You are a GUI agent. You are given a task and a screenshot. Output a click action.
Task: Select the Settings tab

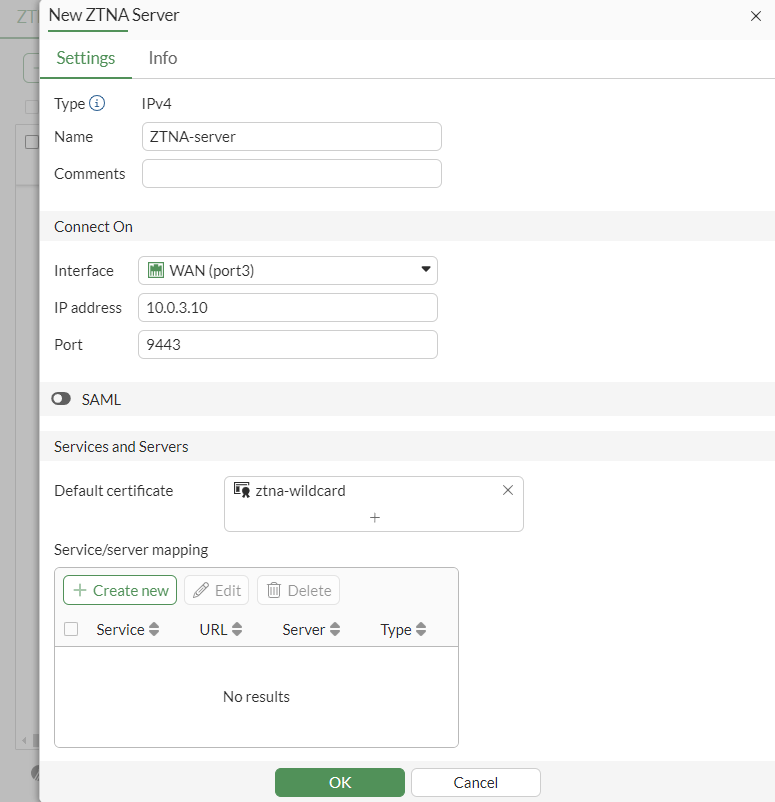click(86, 58)
